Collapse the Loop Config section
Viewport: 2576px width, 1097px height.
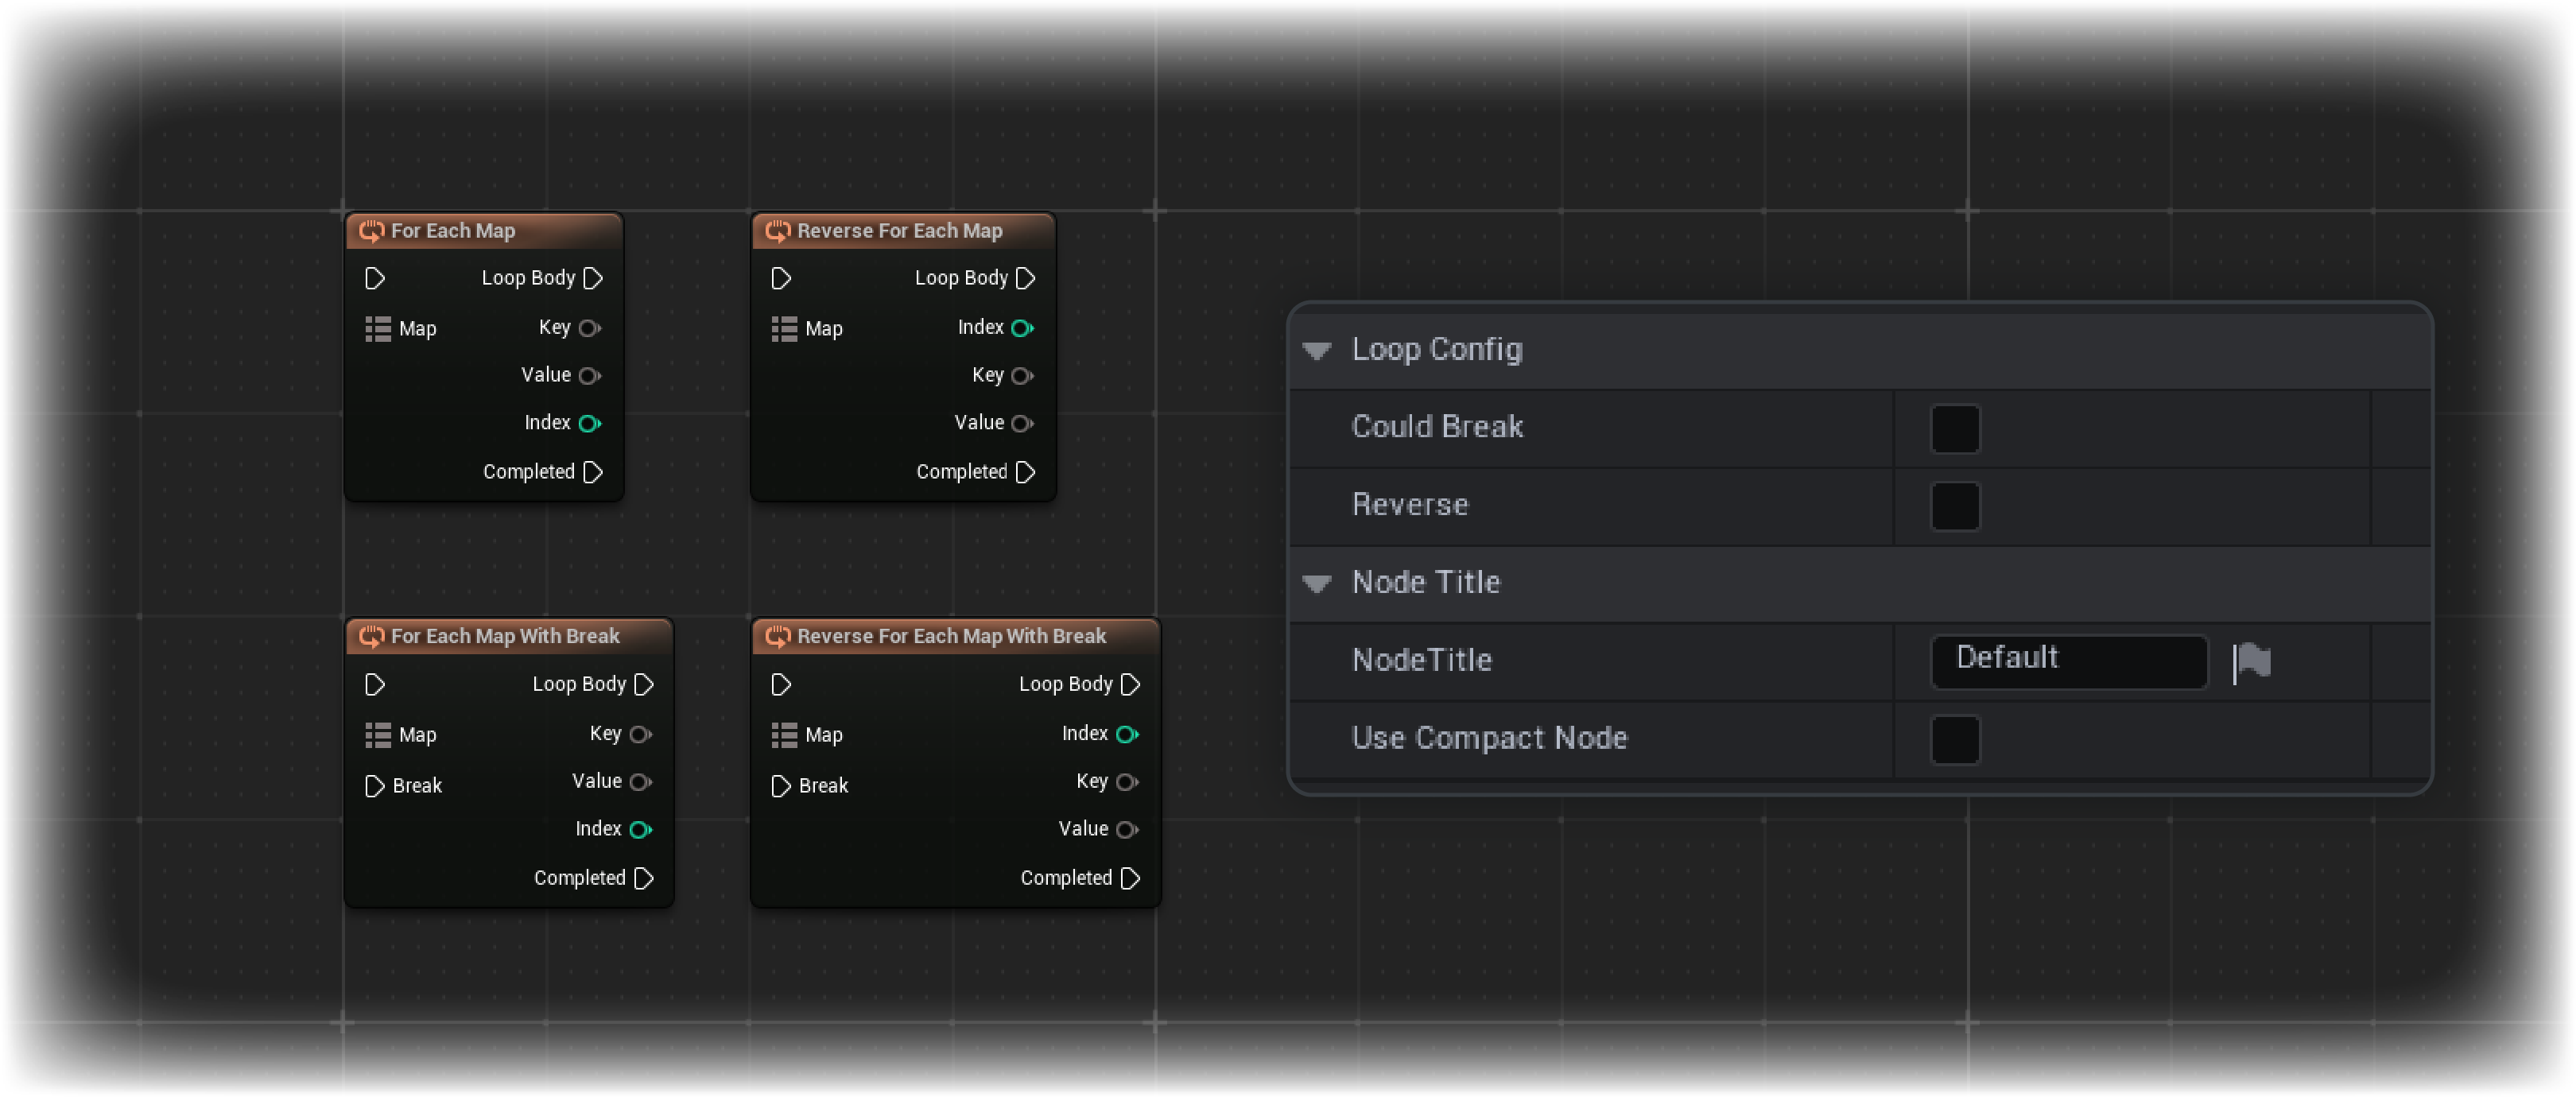1318,350
